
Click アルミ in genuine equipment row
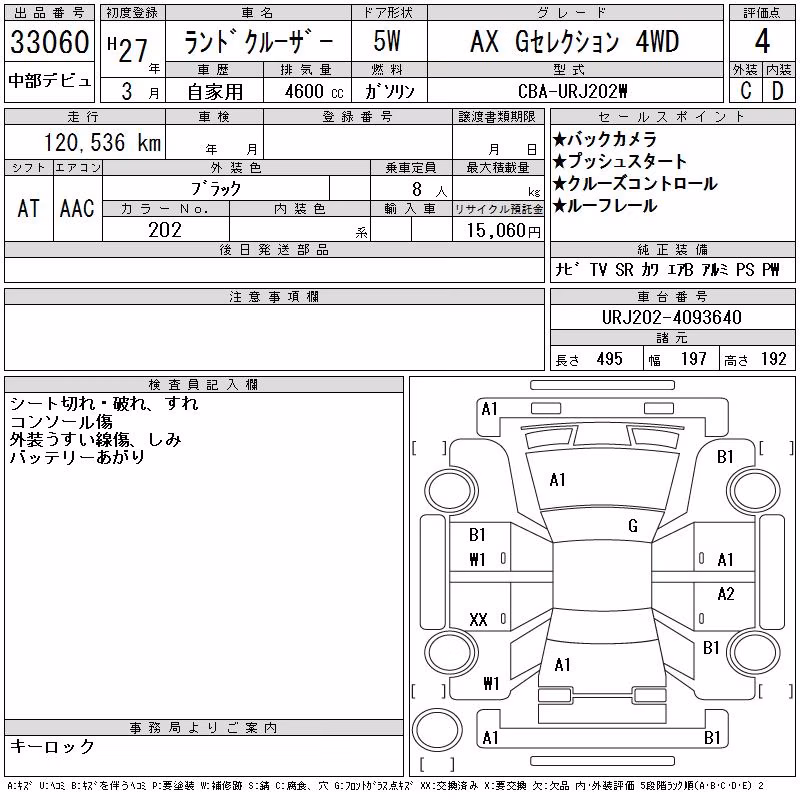715,269
